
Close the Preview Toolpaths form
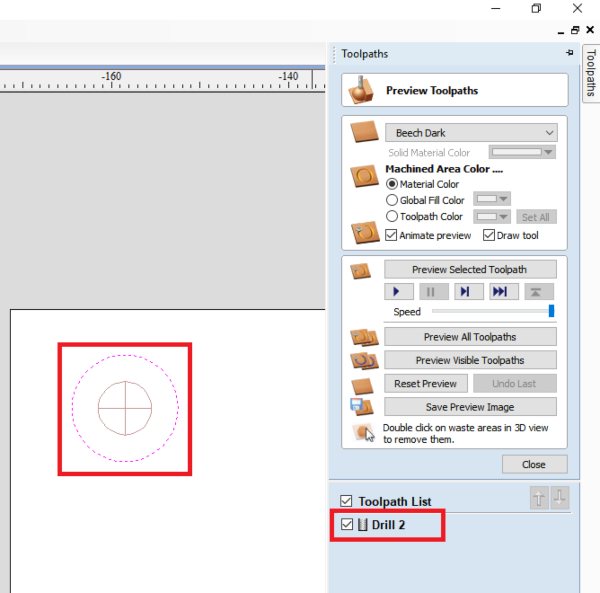535,464
